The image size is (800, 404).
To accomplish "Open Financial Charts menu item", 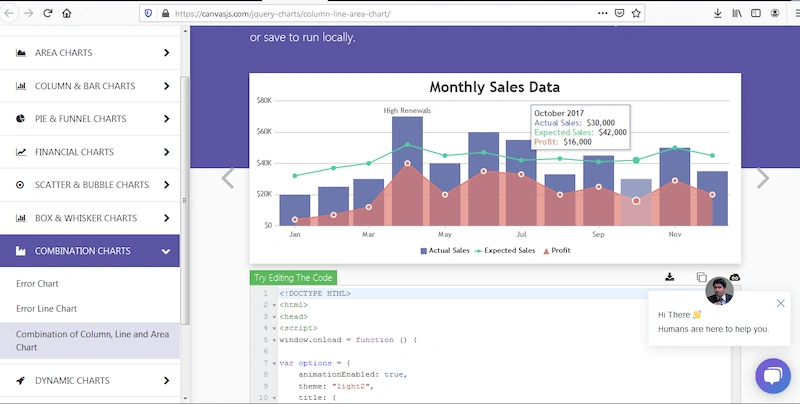I will click(90, 152).
